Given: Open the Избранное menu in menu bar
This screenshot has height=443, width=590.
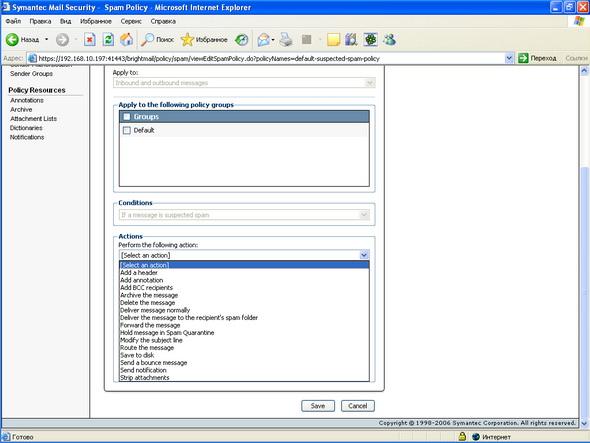Looking at the screenshot, I should [x=96, y=21].
